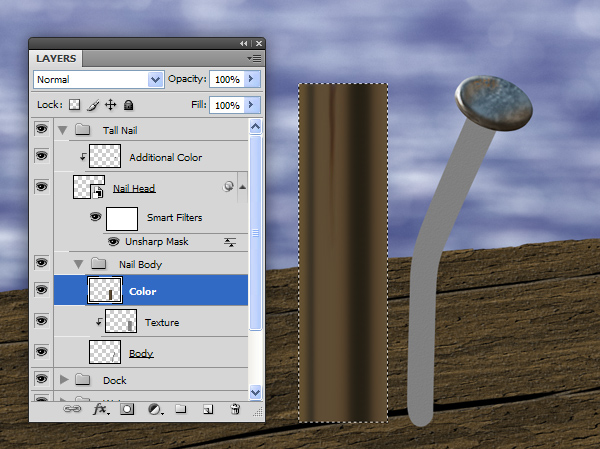Click lock all padlock icon
Screen dimensions: 600x449
coord(129,104)
